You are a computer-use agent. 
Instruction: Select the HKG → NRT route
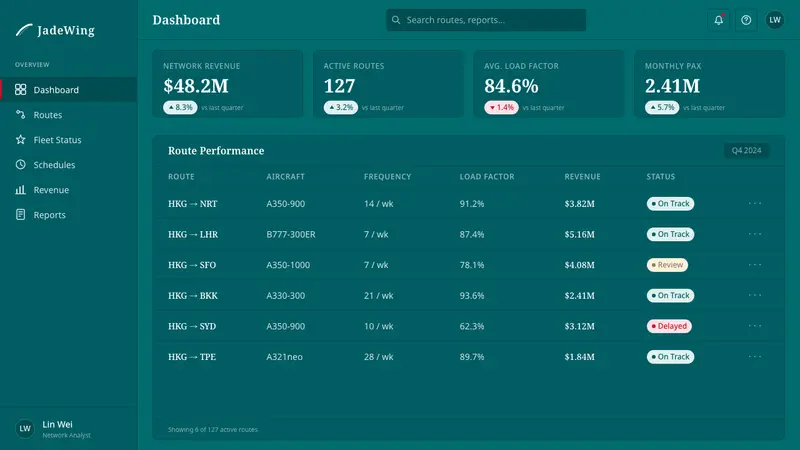pyautogui.click(x=192, y=204)
